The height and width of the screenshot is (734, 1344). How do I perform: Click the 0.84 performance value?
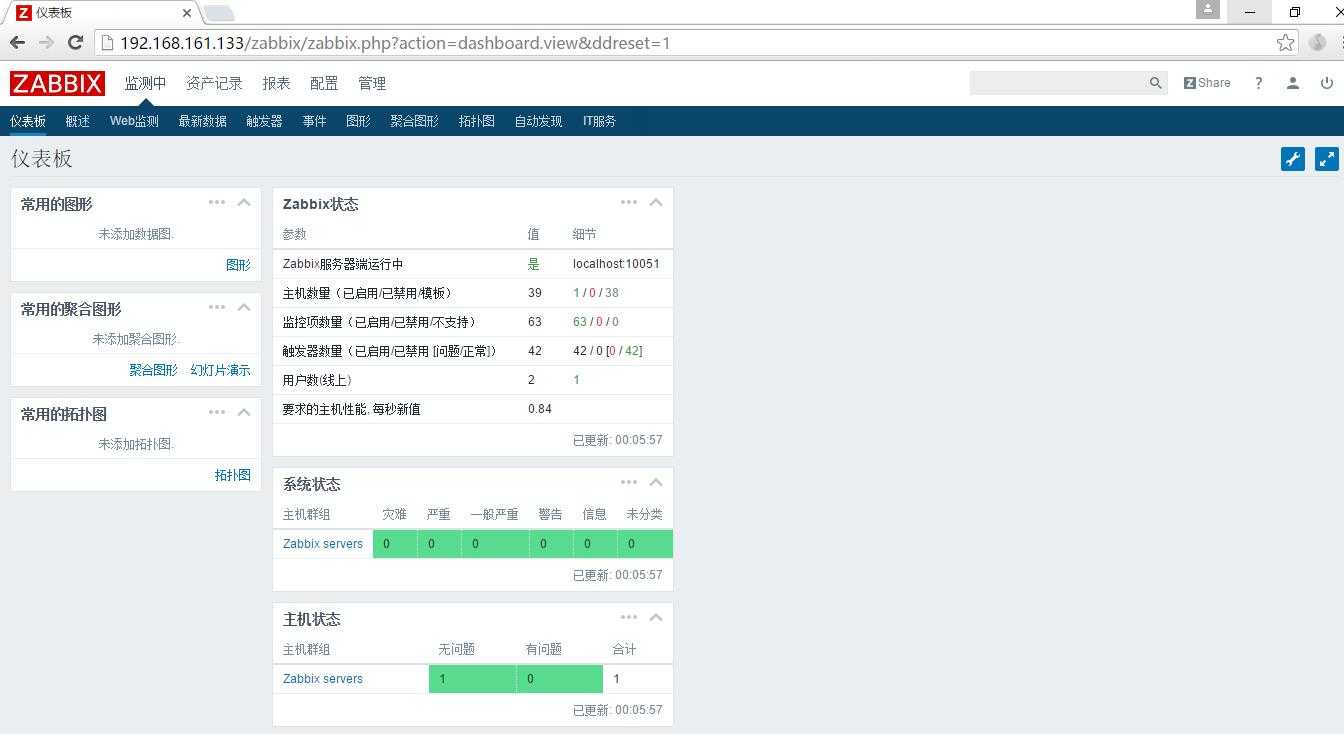click(540, 409)
